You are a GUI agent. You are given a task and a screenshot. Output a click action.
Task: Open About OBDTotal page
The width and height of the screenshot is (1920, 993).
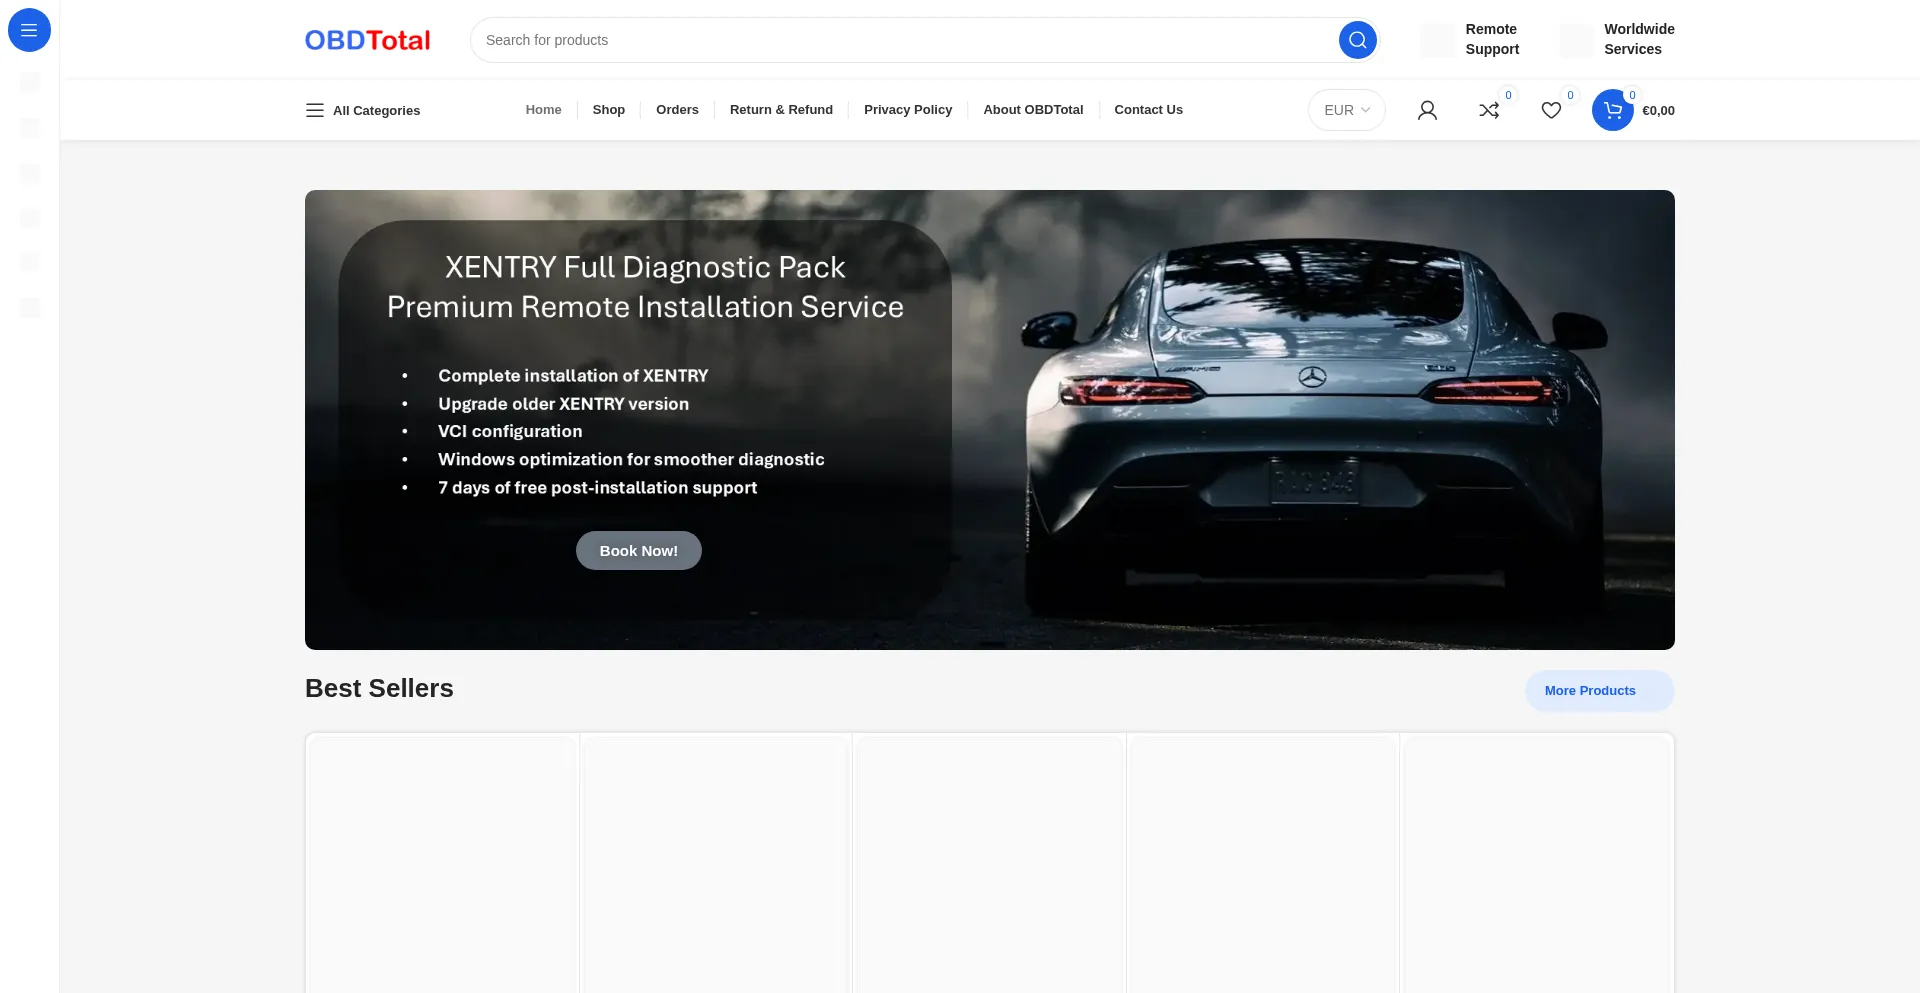1033,110
